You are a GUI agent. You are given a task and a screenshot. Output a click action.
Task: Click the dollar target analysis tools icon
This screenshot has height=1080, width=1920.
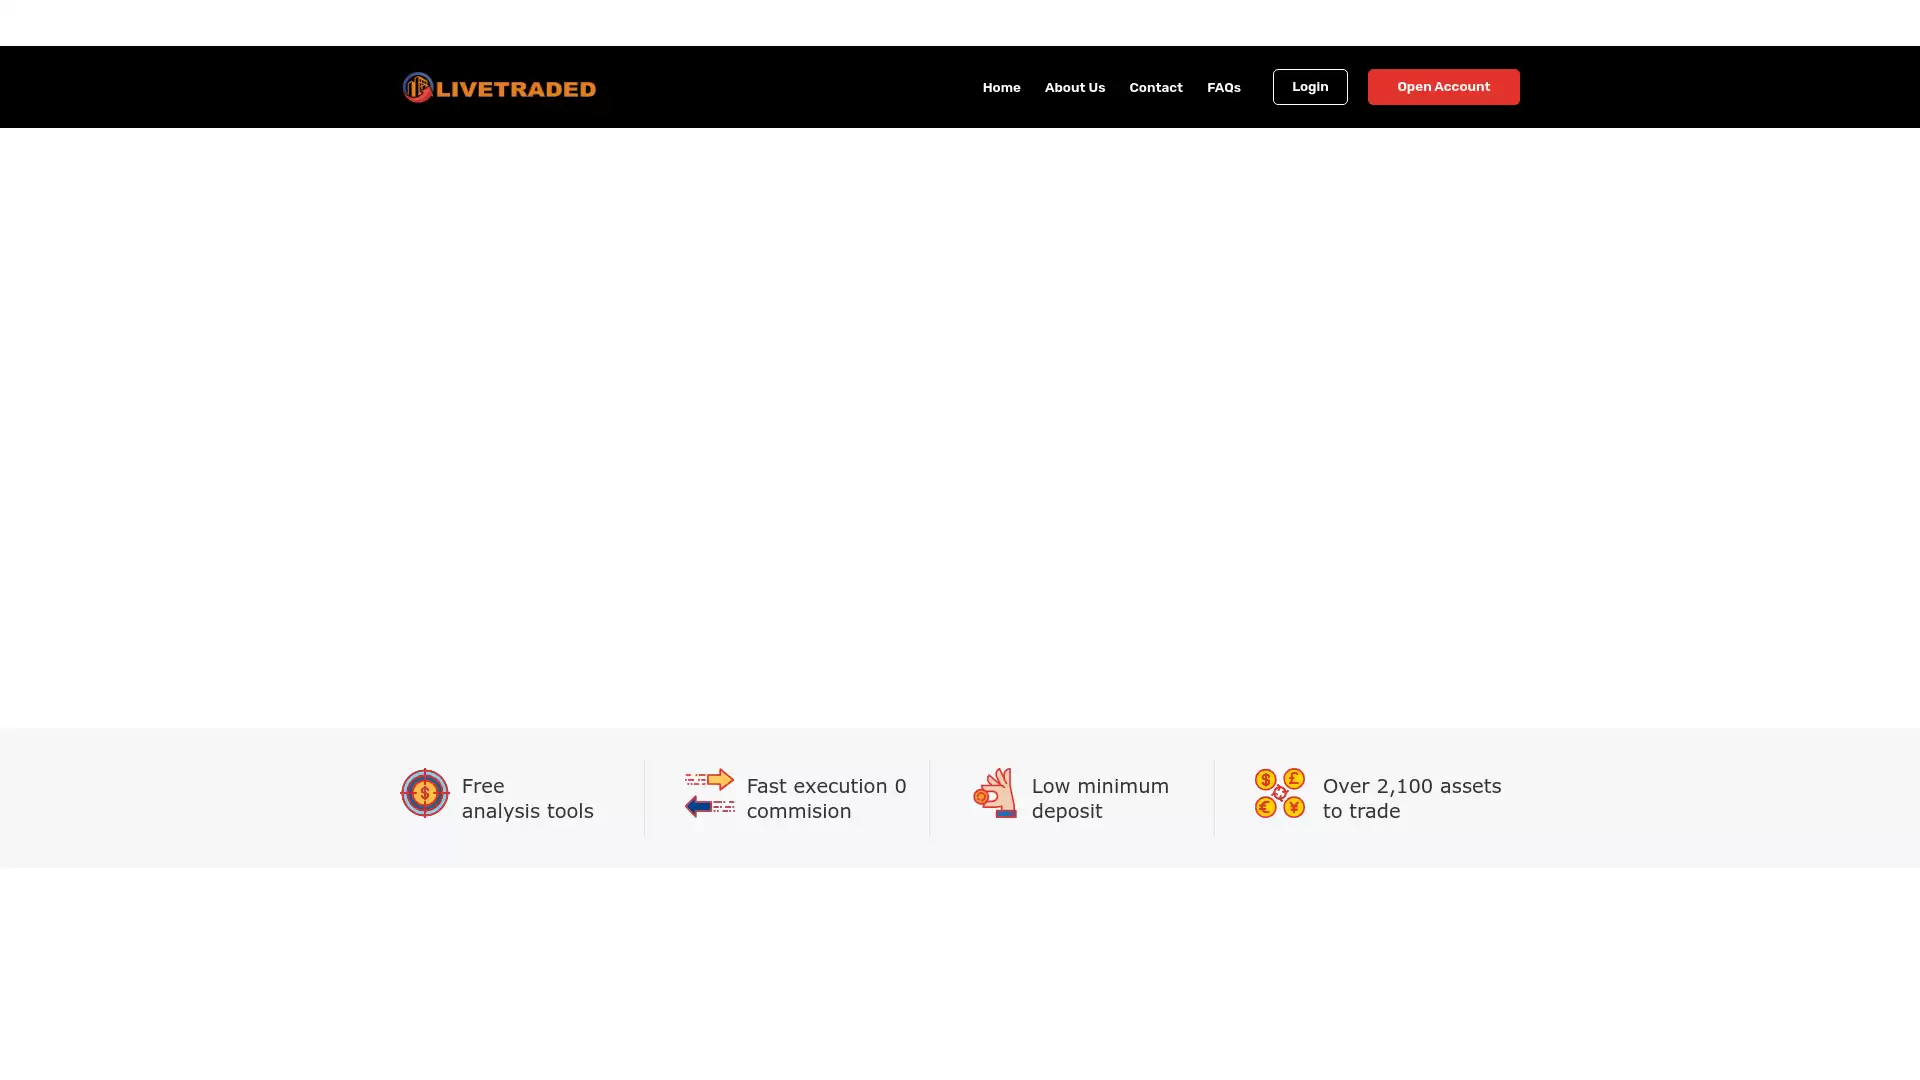tap(425, 793)
